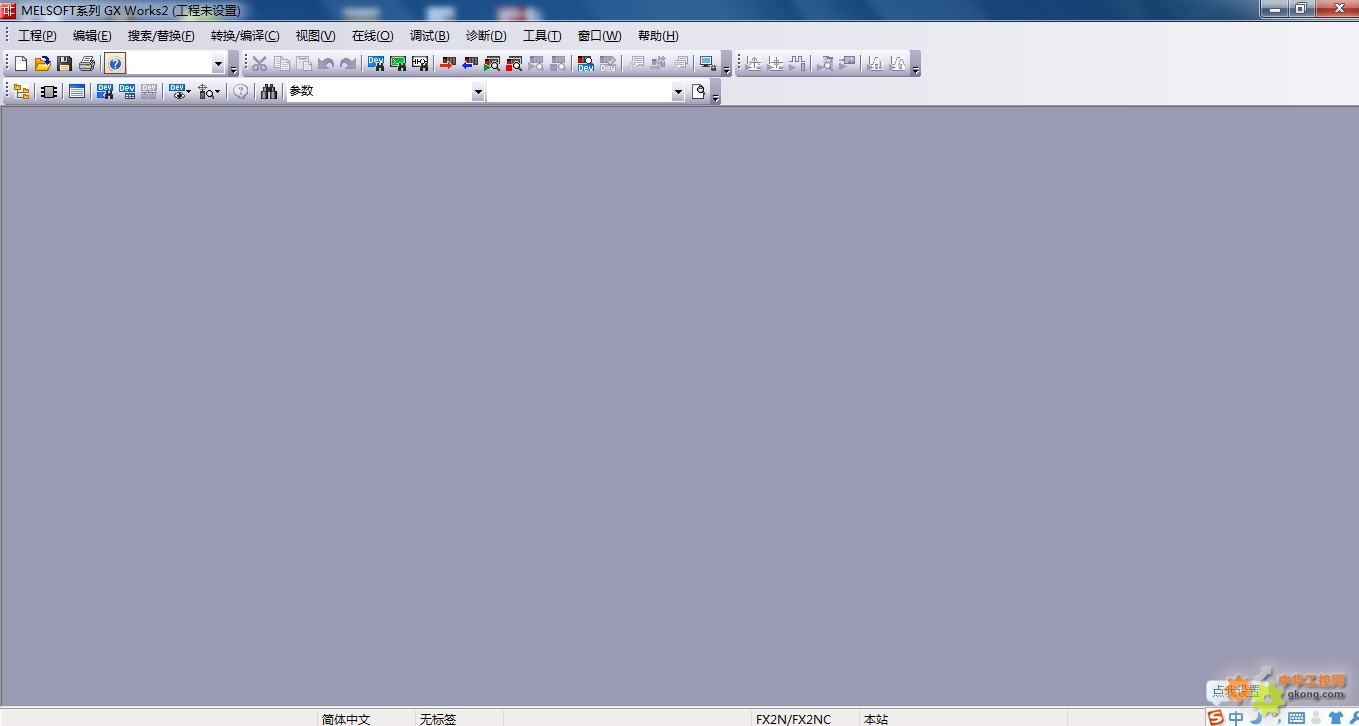Toggle the output window panel icon
Screen dimensions: 1359x726
coord(77,92)
